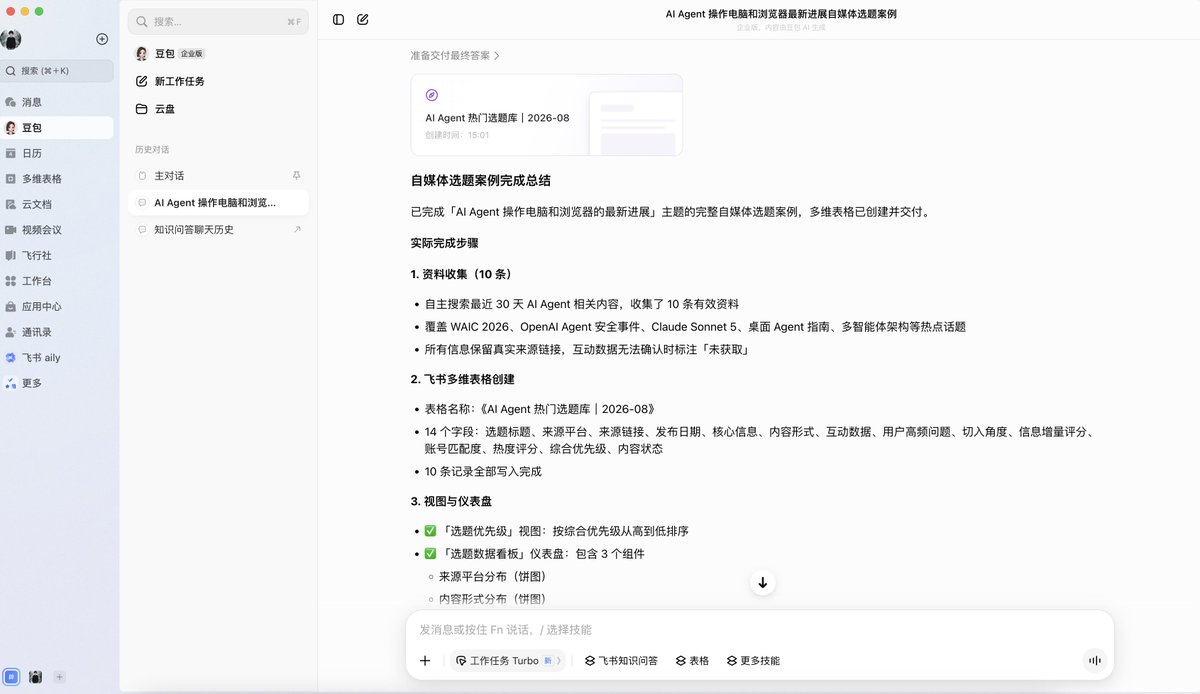Open 知识问答聊天历史 conversation
Screen dimensions: 1200x694
pyautogui.click(x=218, y=229)
